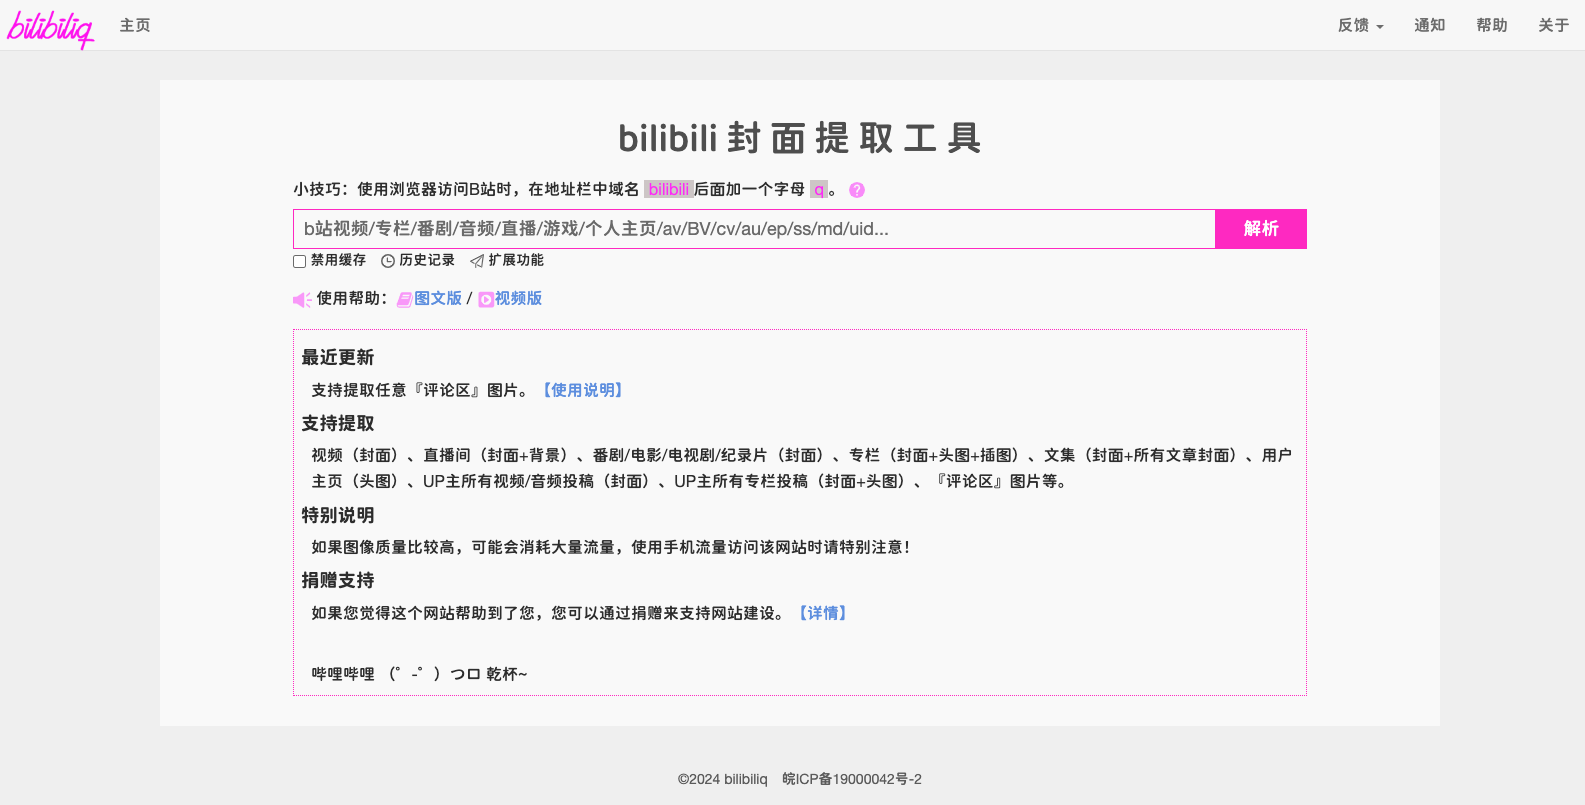
Task: Click the video play icon before 视频版
Action: (486, 300)
